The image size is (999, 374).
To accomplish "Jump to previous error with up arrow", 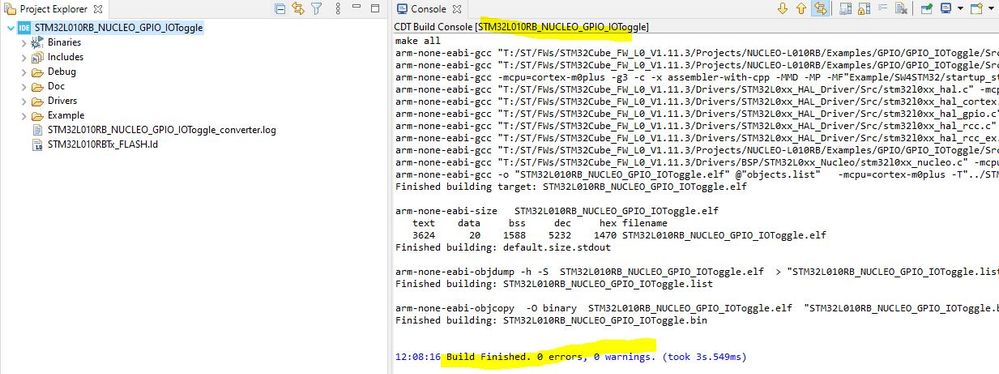I will tap(801, 9).
